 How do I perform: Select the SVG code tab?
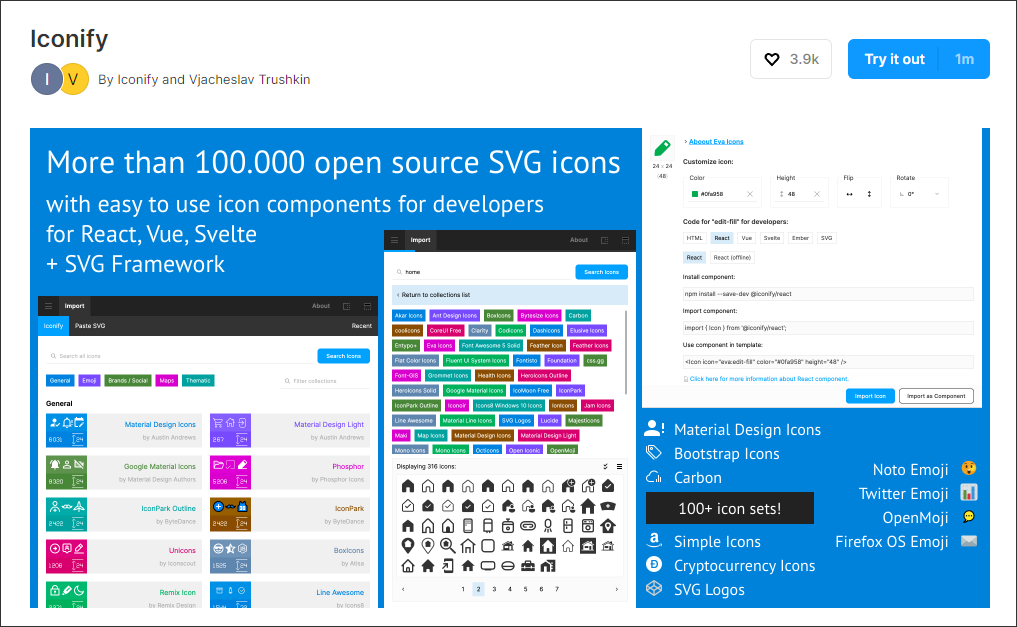tap(826, 238)
